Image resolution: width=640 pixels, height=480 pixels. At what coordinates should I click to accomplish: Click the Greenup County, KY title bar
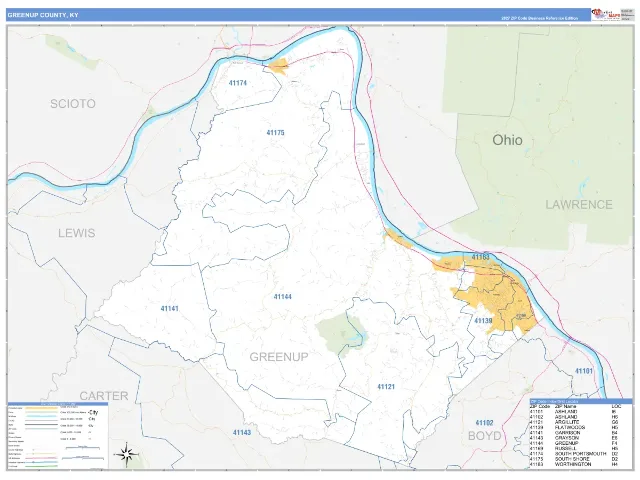click(x=298, y=15)
